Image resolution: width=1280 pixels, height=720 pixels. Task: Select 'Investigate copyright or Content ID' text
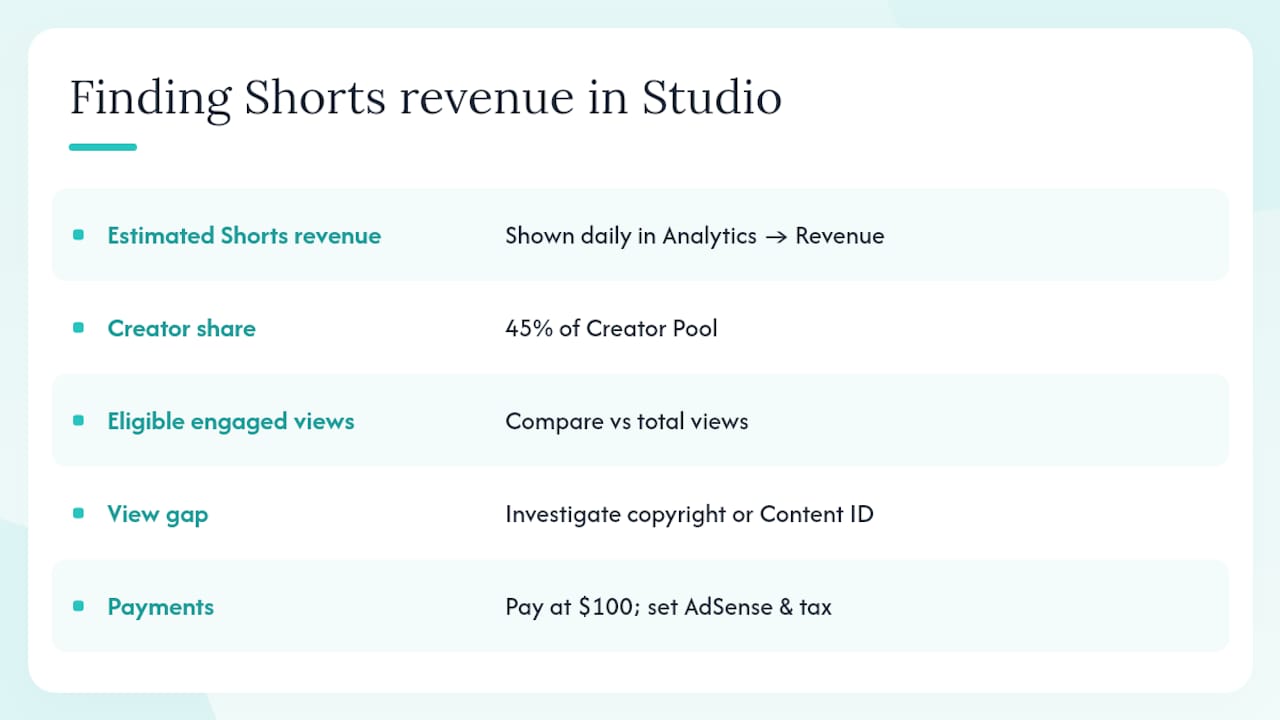[689, 515]
